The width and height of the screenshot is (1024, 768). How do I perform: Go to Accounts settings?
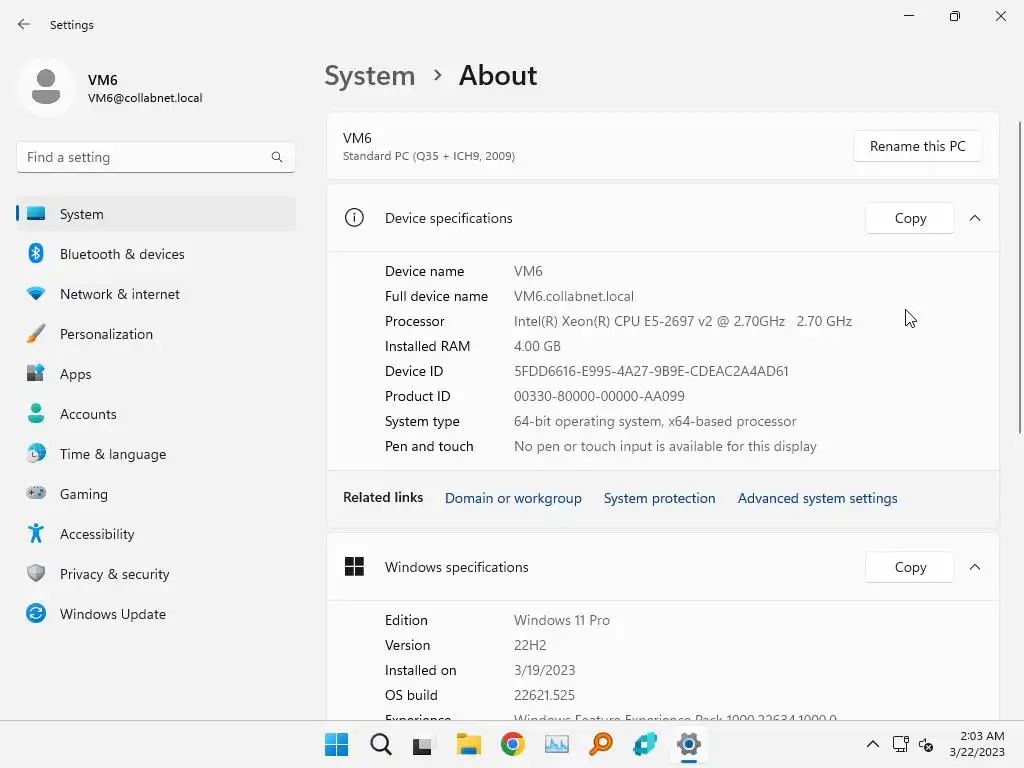[x=156, y=414]
